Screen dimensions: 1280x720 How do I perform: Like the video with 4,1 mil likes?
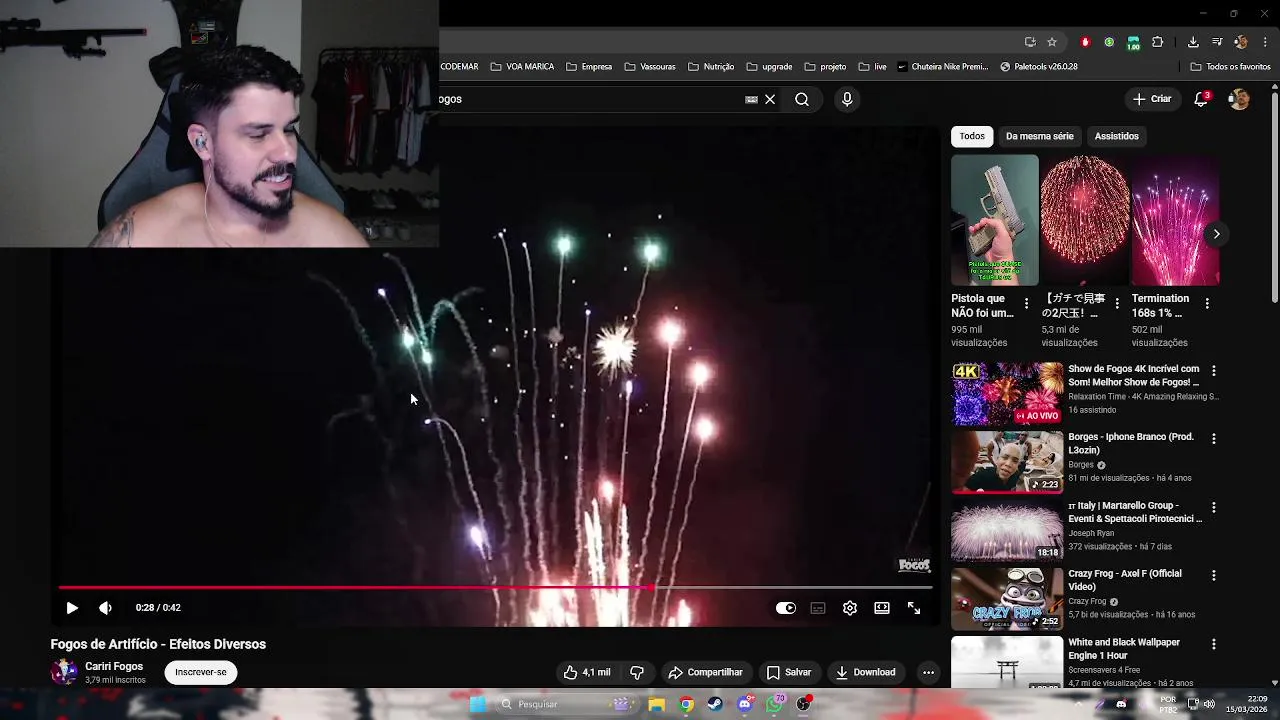(x=587, y=672)
